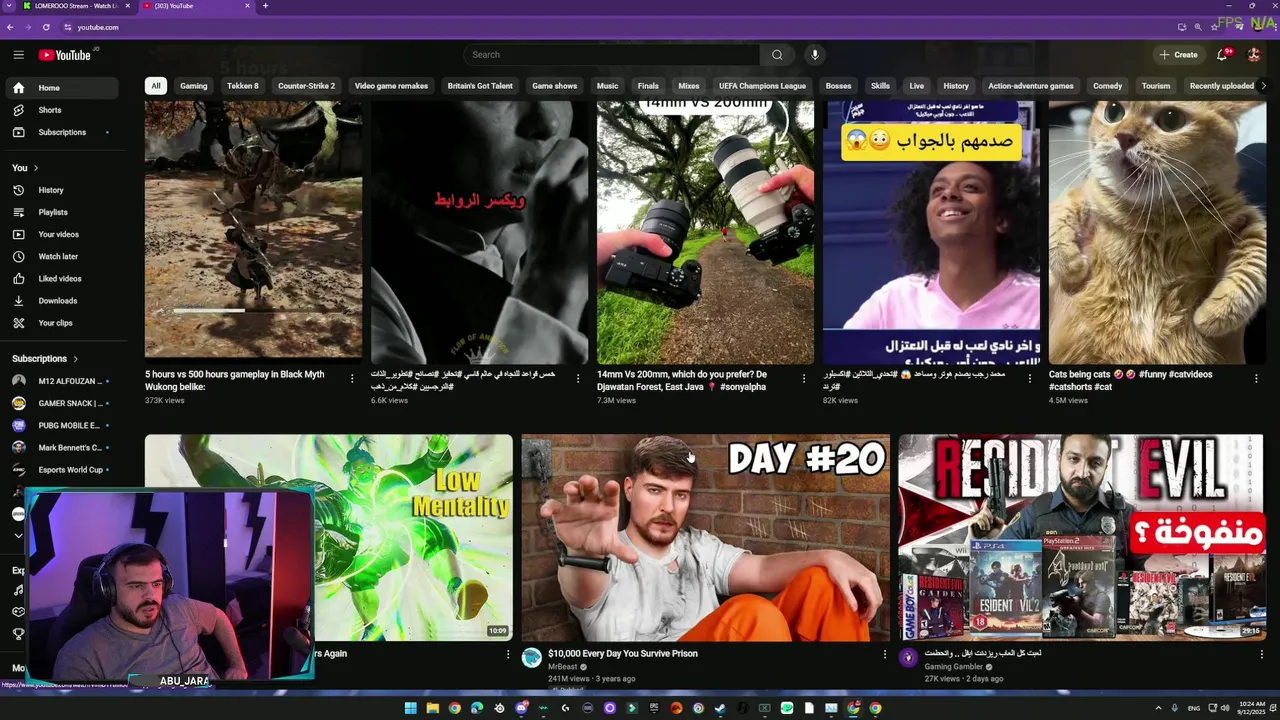Open options for the MrBeast prison video
Screen dimensions: 1280x720
(884, 654)
